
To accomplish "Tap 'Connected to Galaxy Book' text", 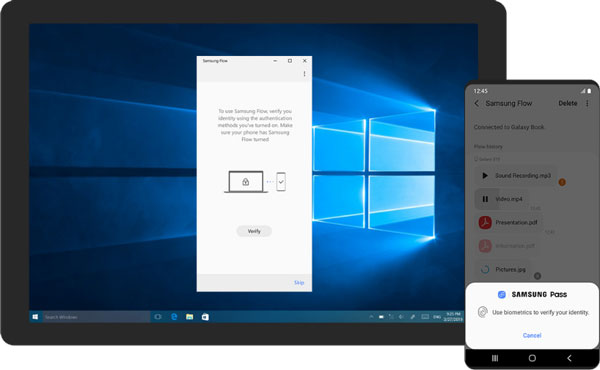I will 509,127.
